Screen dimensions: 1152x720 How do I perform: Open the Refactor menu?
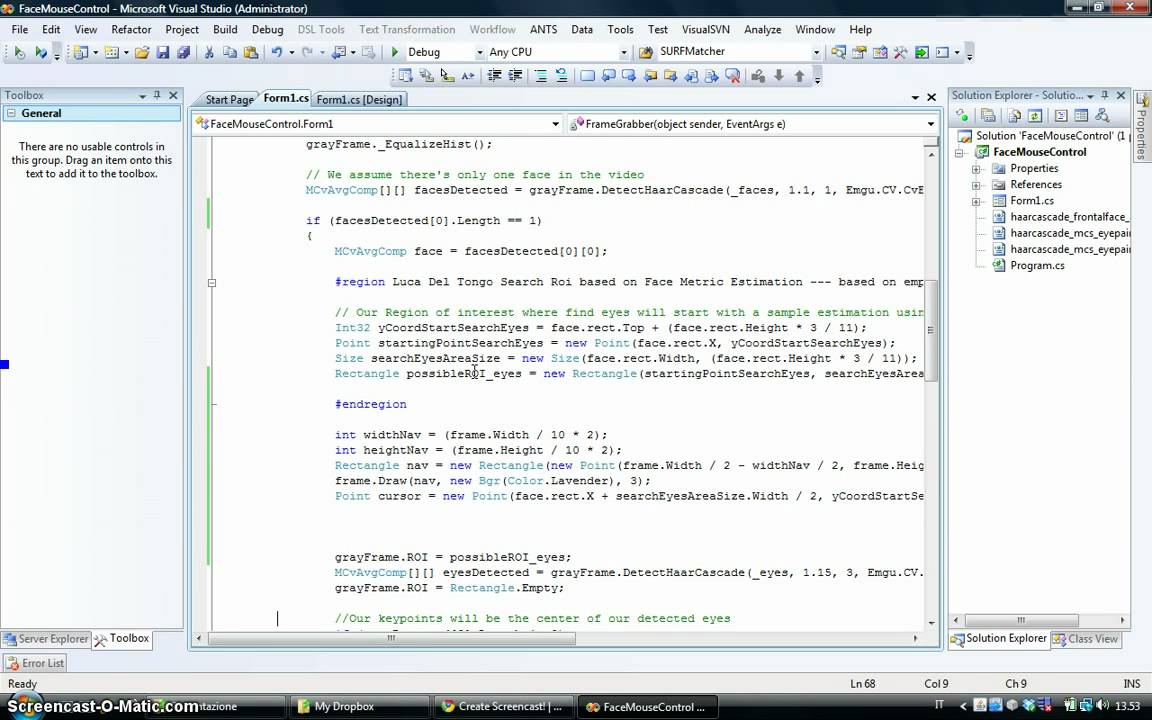pyautogui.click(x=131, y=29)
